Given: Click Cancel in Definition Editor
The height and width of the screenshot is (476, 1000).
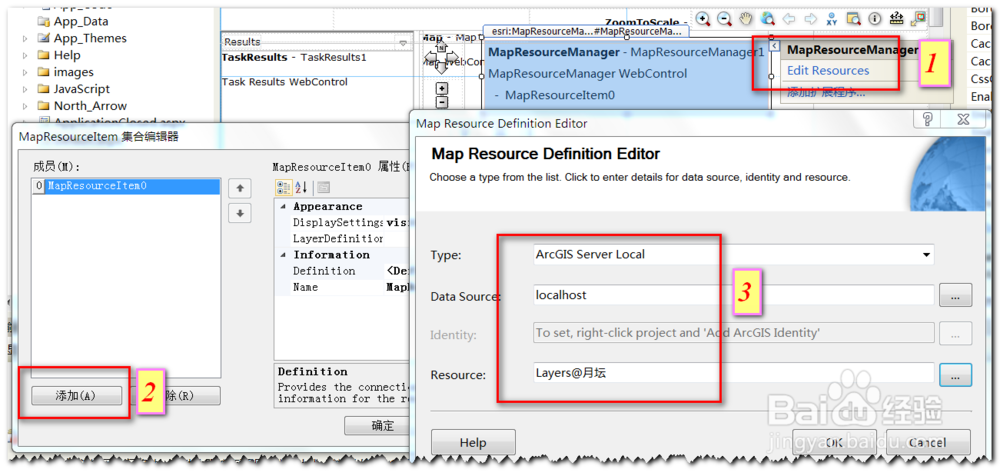Looking at the screenshot, I should [928, 442].
